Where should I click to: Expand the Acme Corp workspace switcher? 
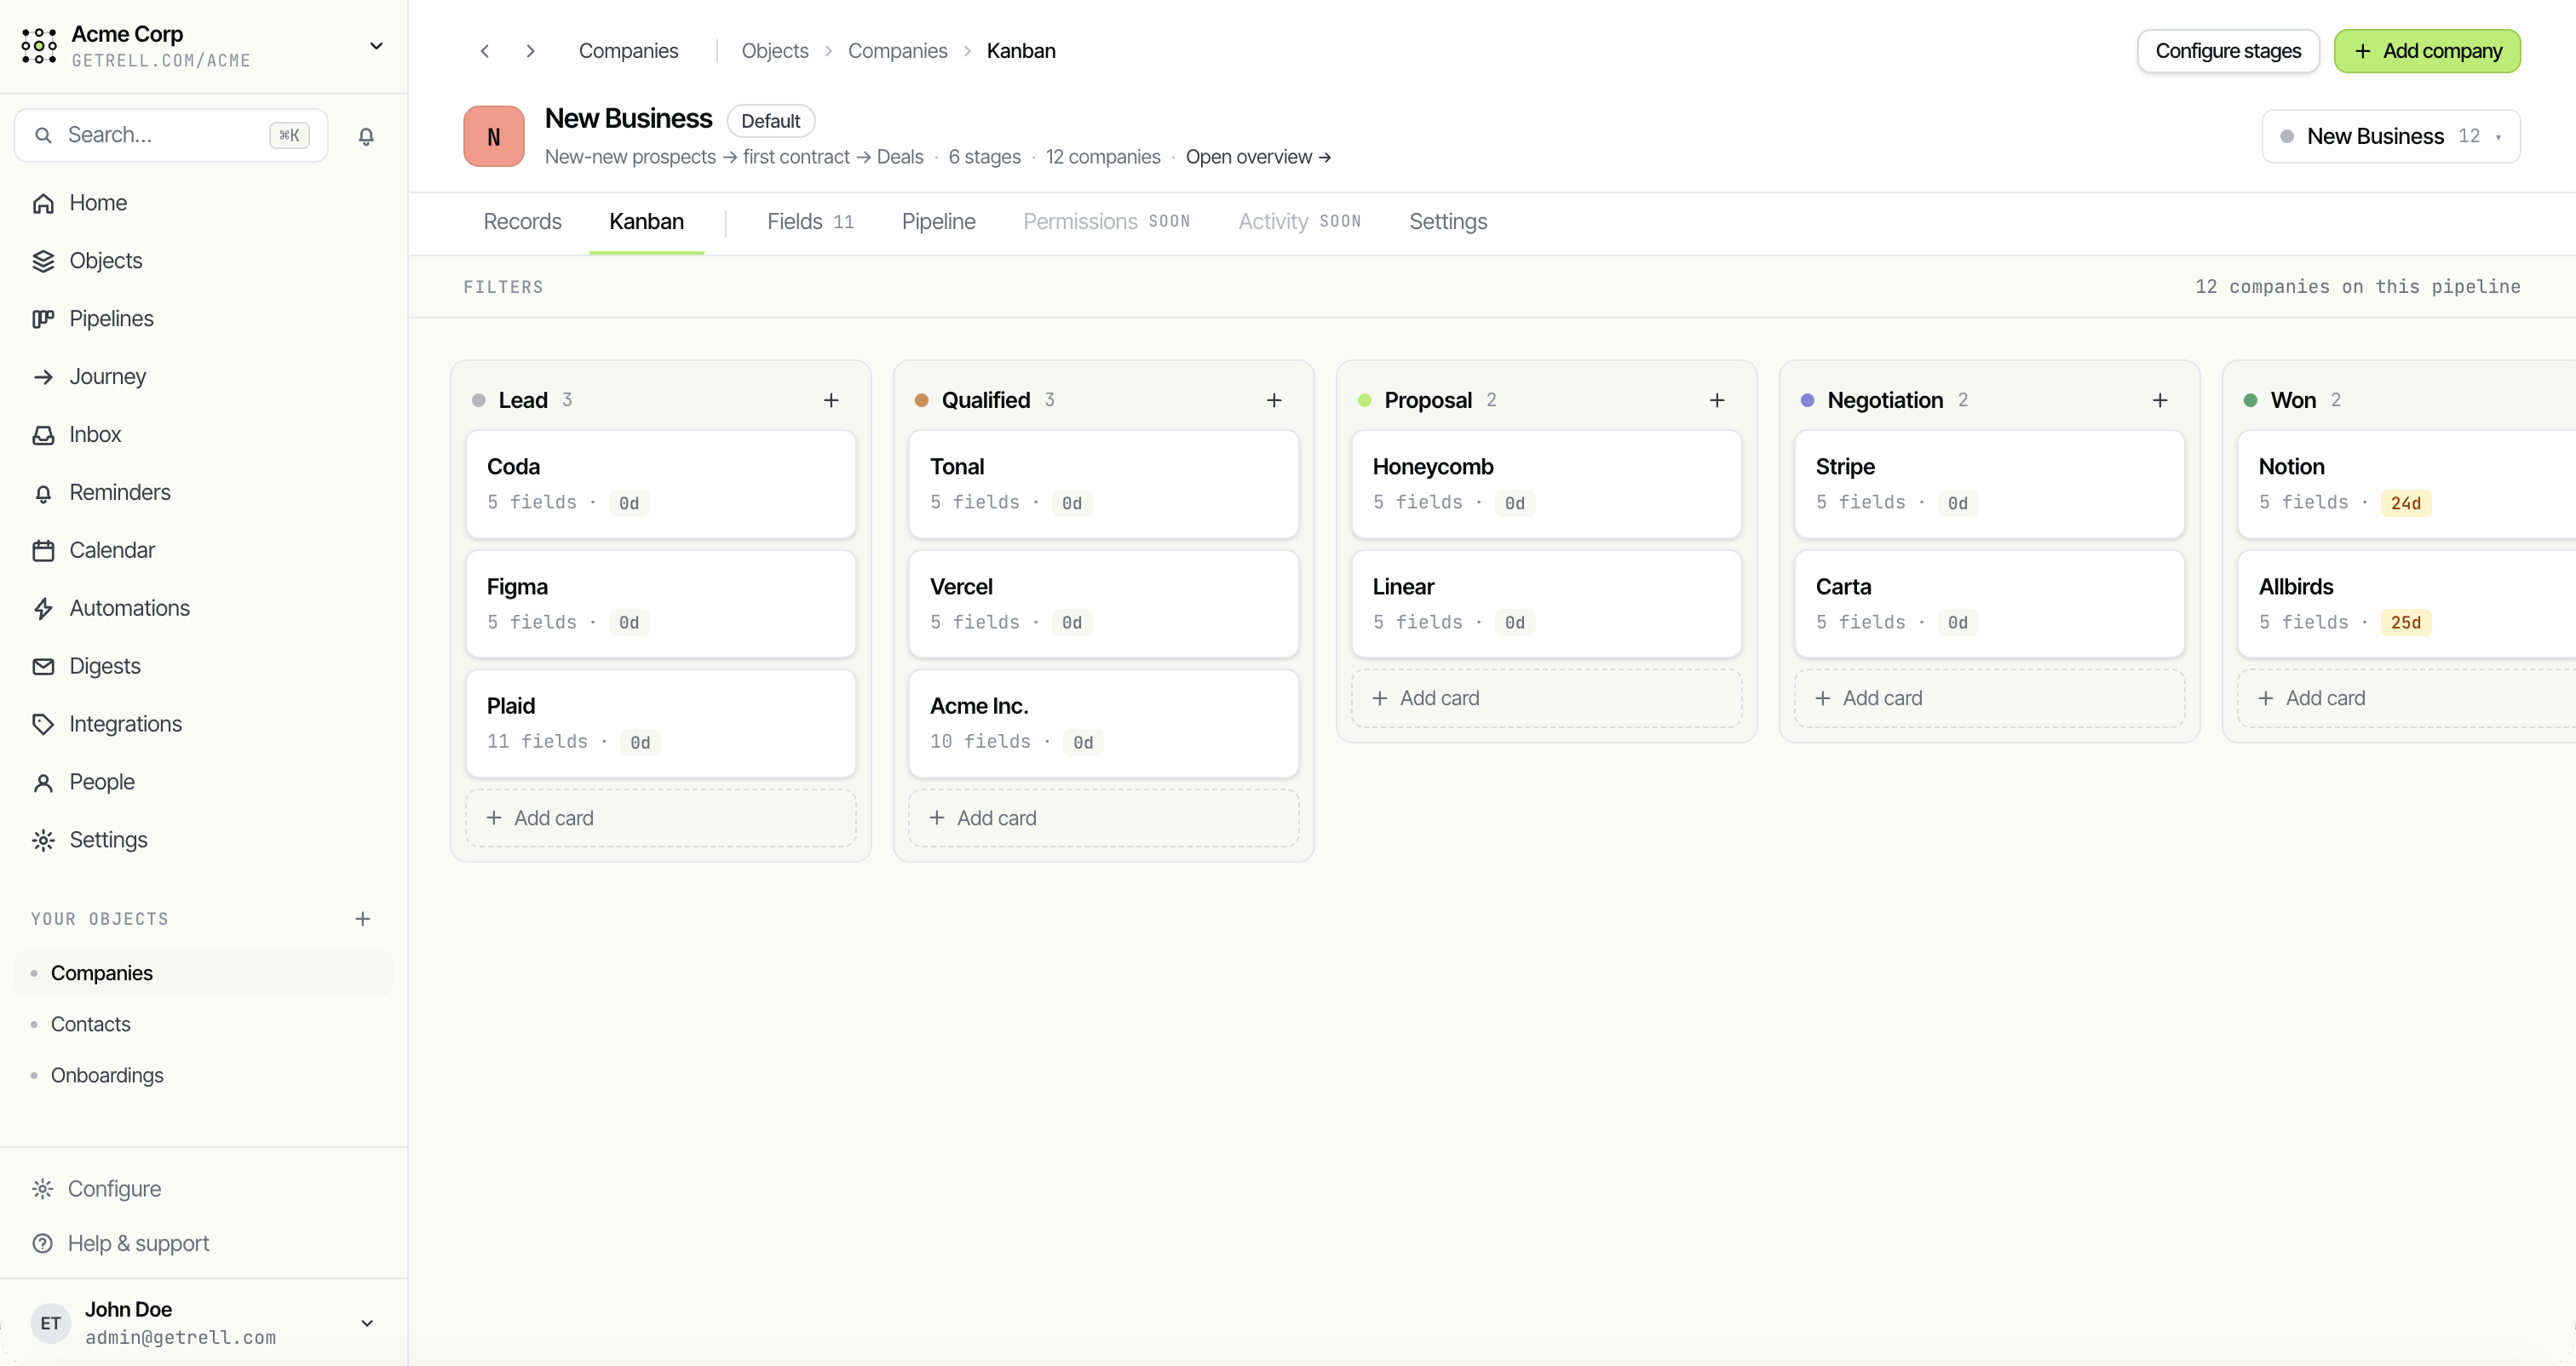pos(376,46)
